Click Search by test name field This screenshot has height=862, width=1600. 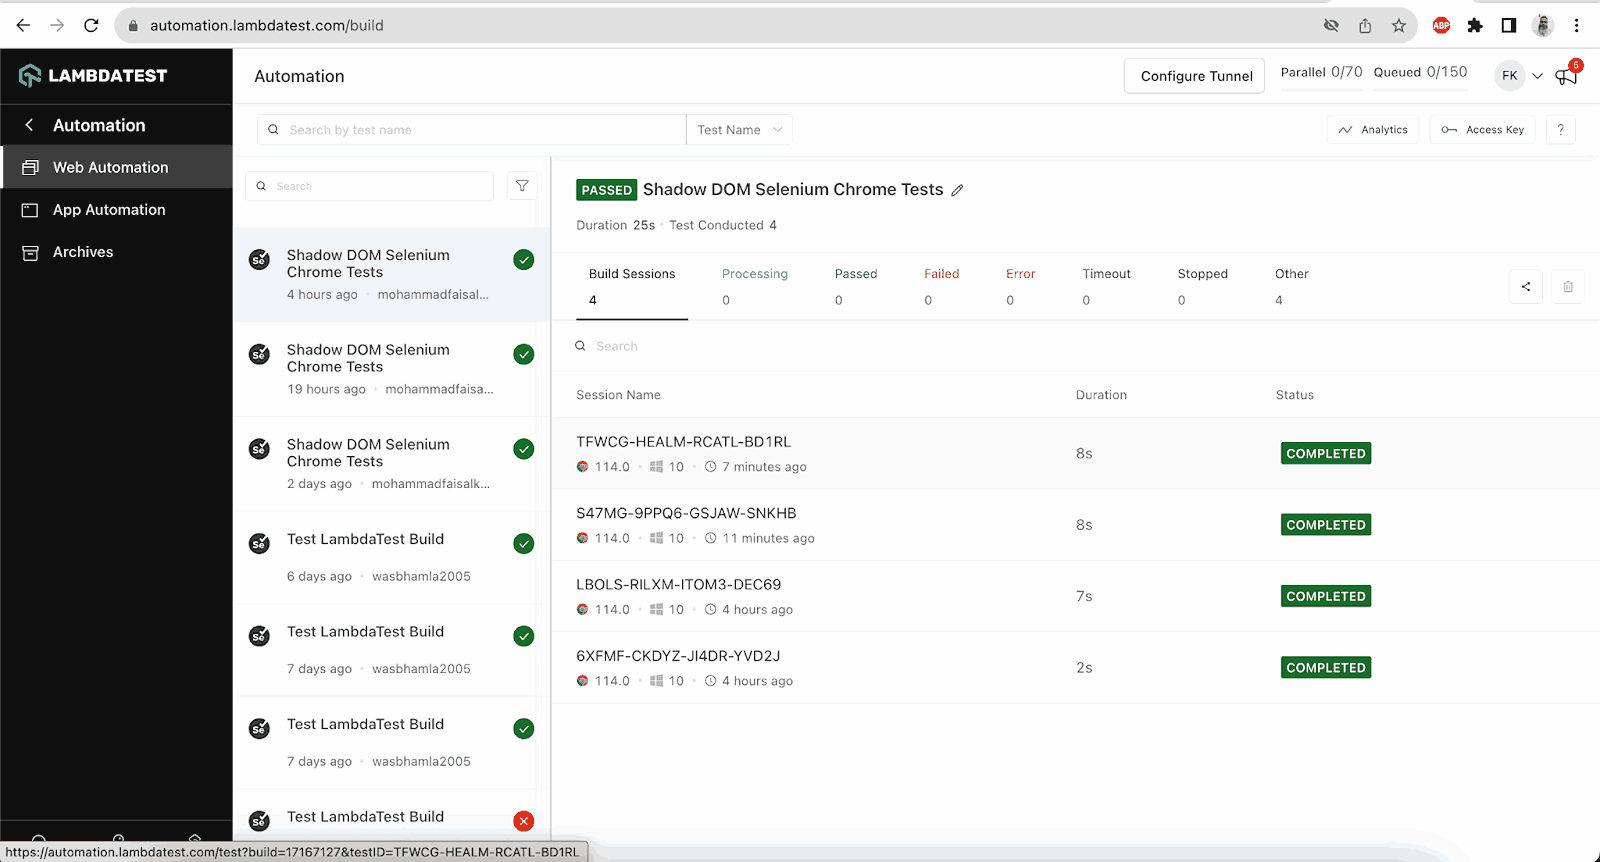pyautogui.click(x=472, y=130)
